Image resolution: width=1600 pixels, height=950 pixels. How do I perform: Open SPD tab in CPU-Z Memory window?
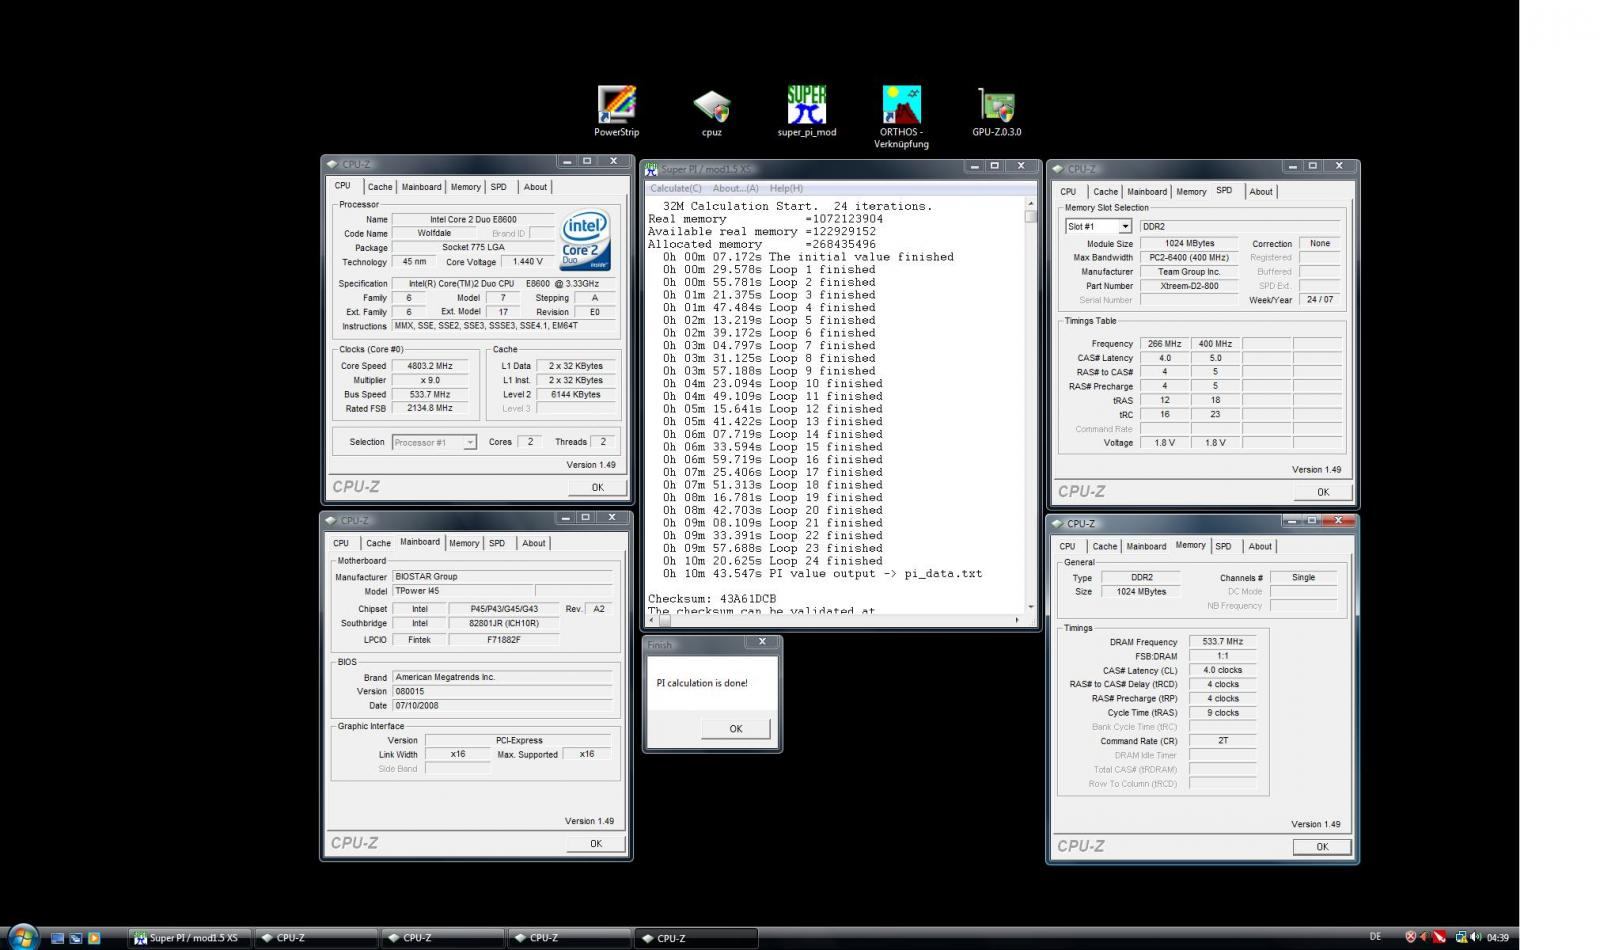click(x=1224, y=547)
